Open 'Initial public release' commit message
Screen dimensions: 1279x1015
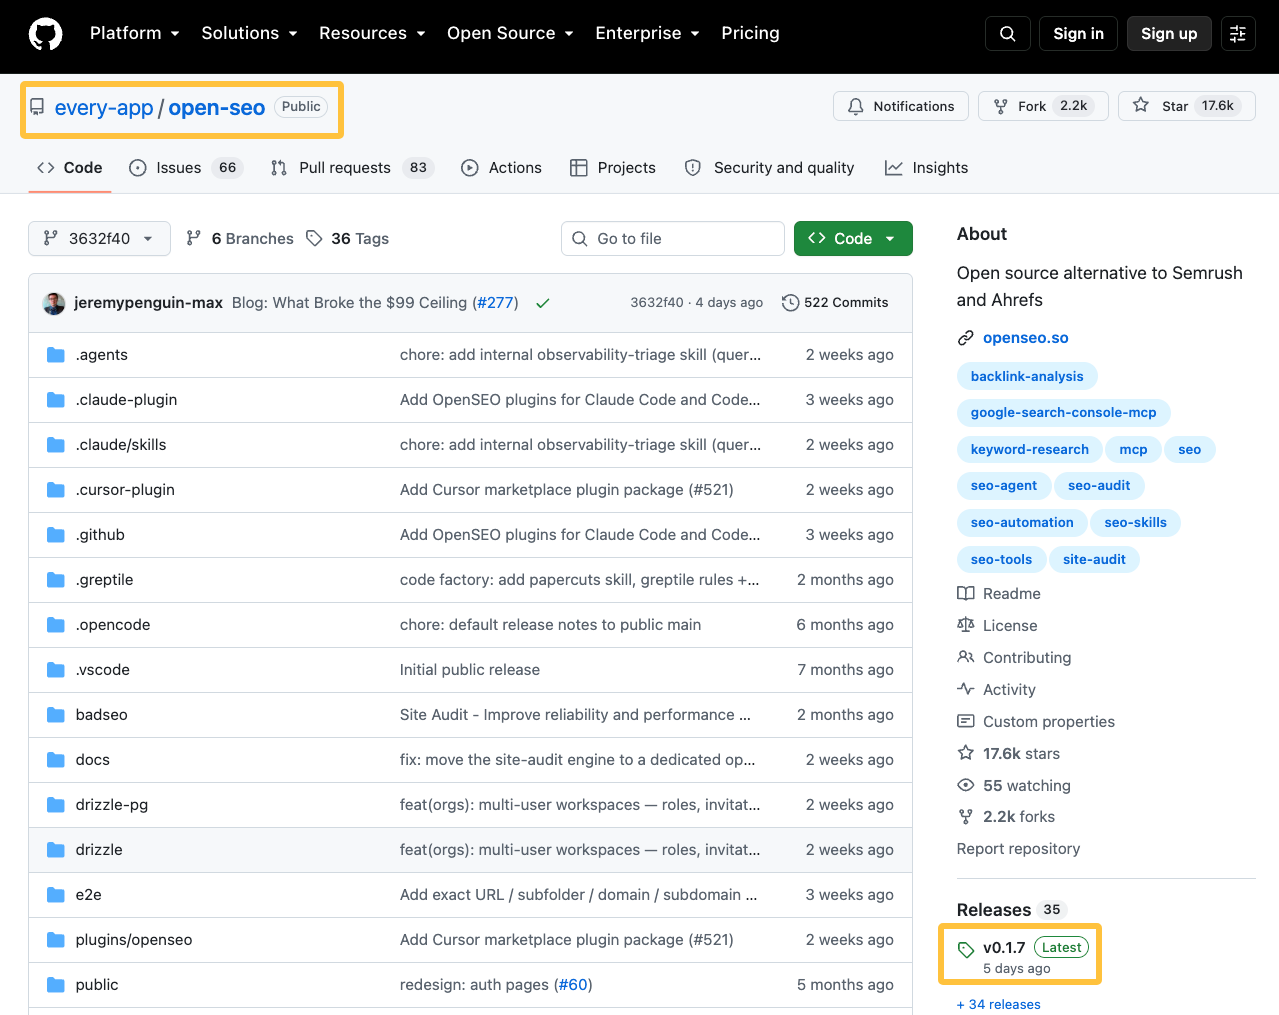pos(470,670)
